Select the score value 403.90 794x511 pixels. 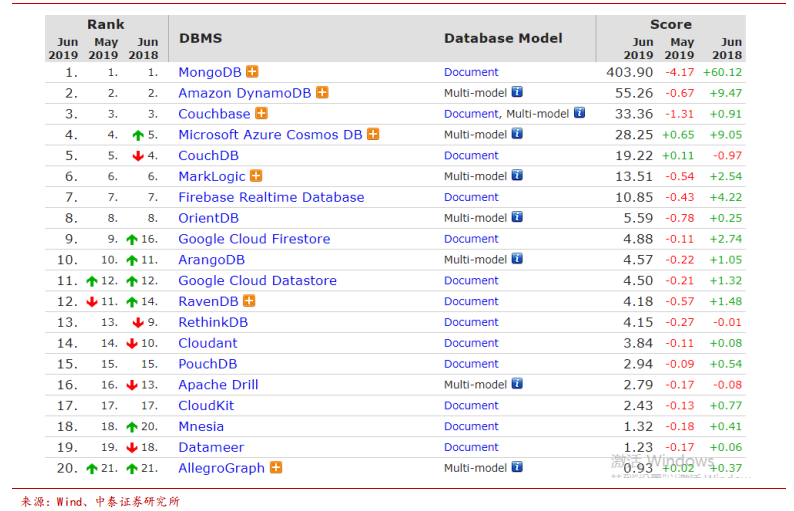point(630,72)
